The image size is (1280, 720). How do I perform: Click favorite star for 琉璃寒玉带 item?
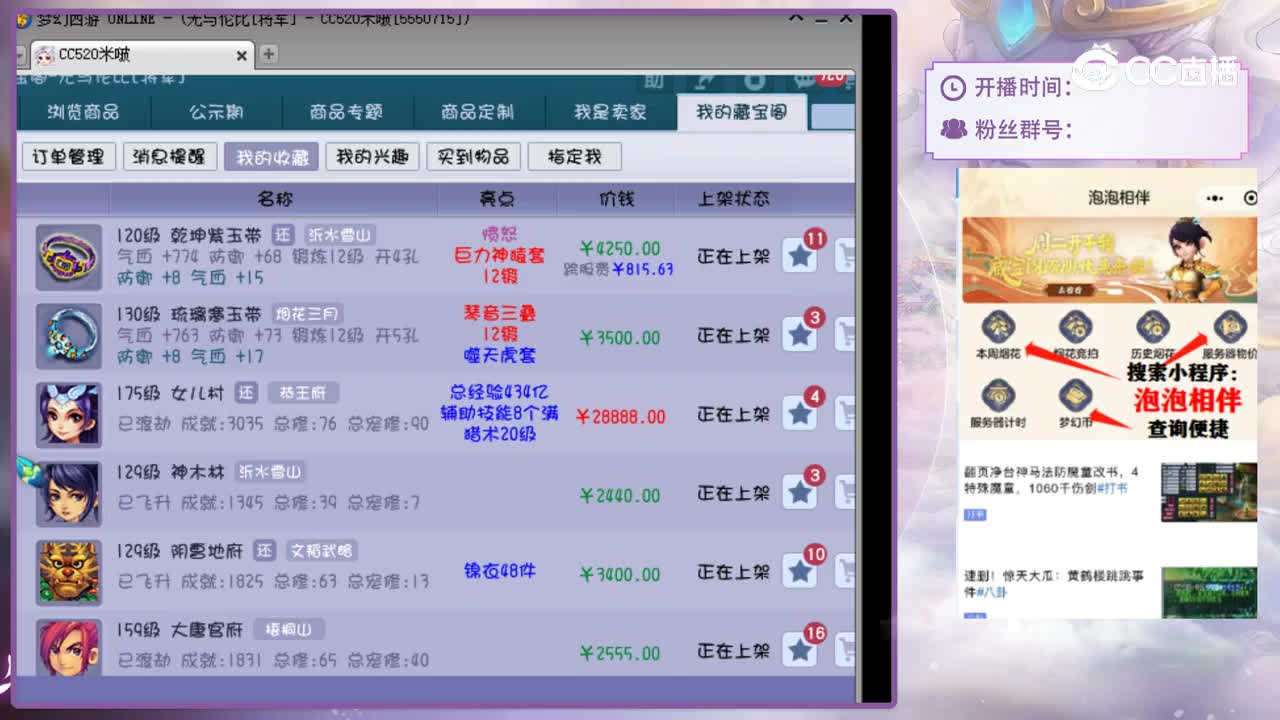coord(799,334)
